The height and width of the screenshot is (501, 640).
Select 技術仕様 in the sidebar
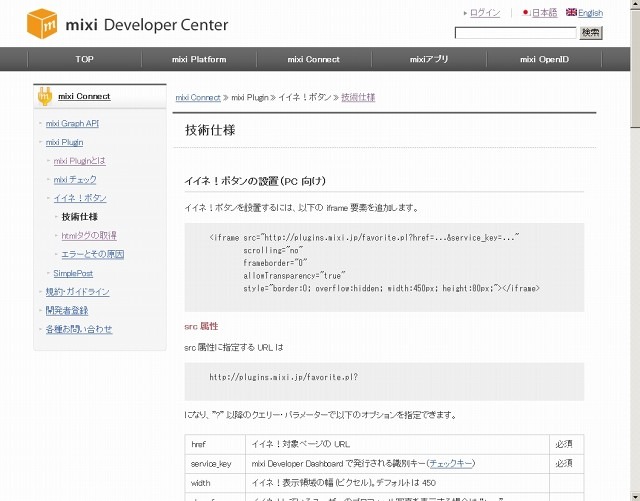[x=80, y=217]
